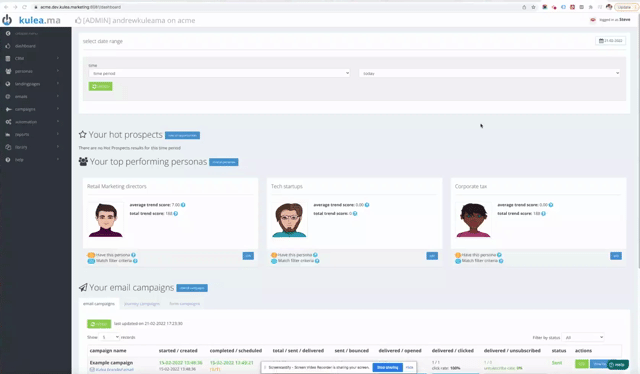Viewport: 640px width, 374px height.
Task: Sort by started / created column header
Action: click(178, 351)
